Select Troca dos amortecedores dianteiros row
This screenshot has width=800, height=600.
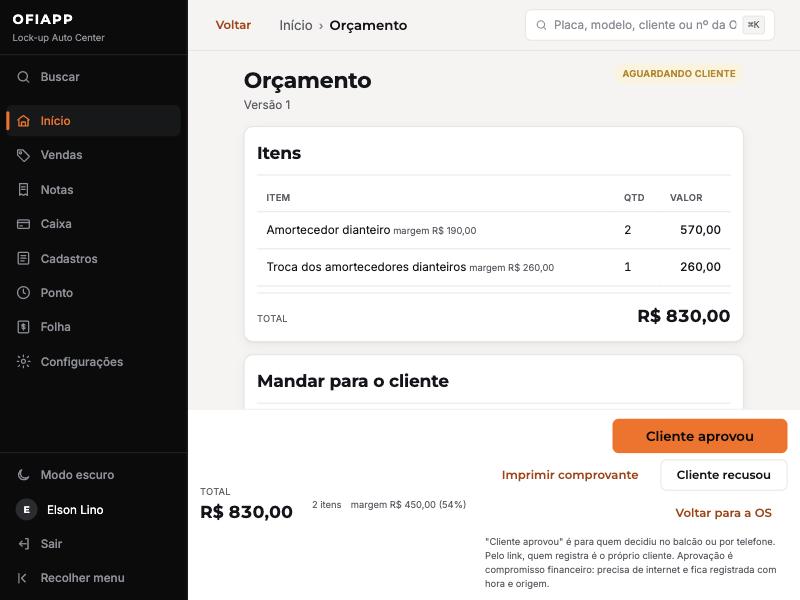[x=493, y=267]
